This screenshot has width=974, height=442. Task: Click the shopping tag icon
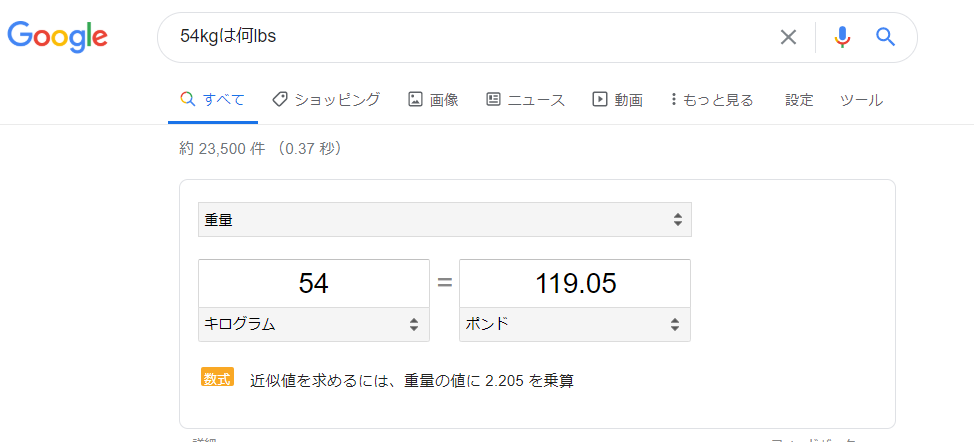click(280, 99)
